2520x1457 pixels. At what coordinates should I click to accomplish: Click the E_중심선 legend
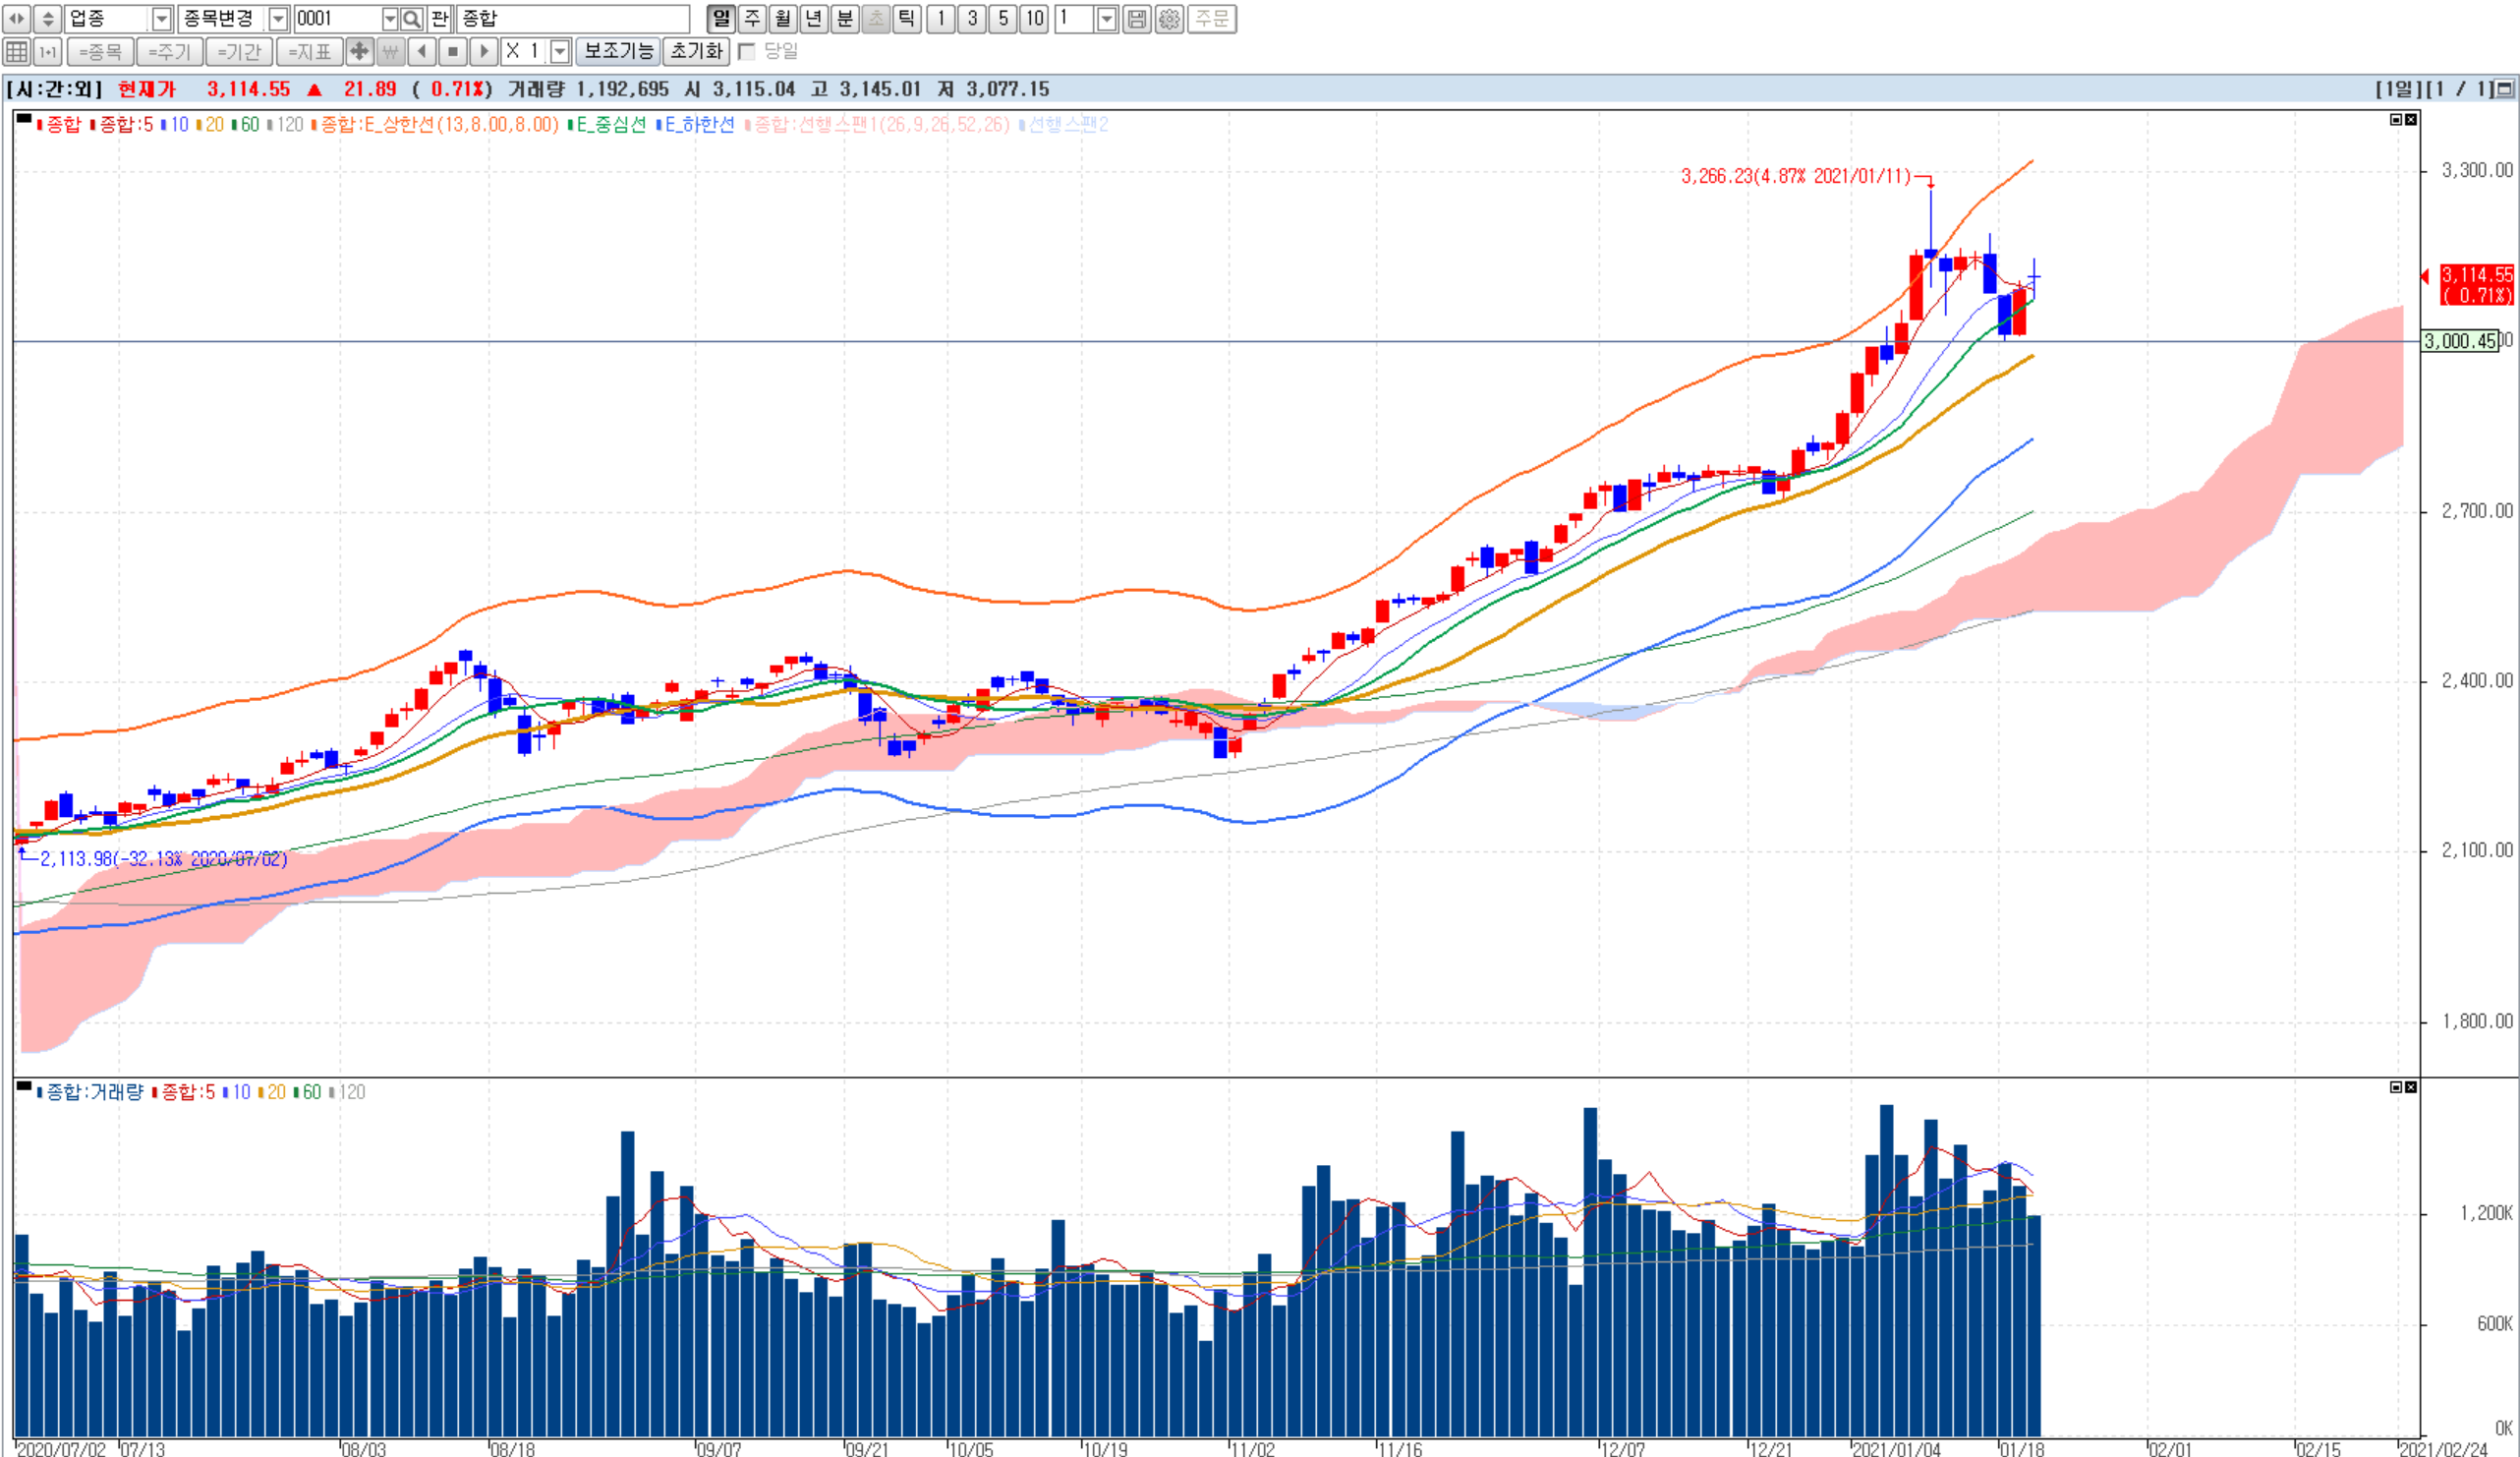pos(607,124)
